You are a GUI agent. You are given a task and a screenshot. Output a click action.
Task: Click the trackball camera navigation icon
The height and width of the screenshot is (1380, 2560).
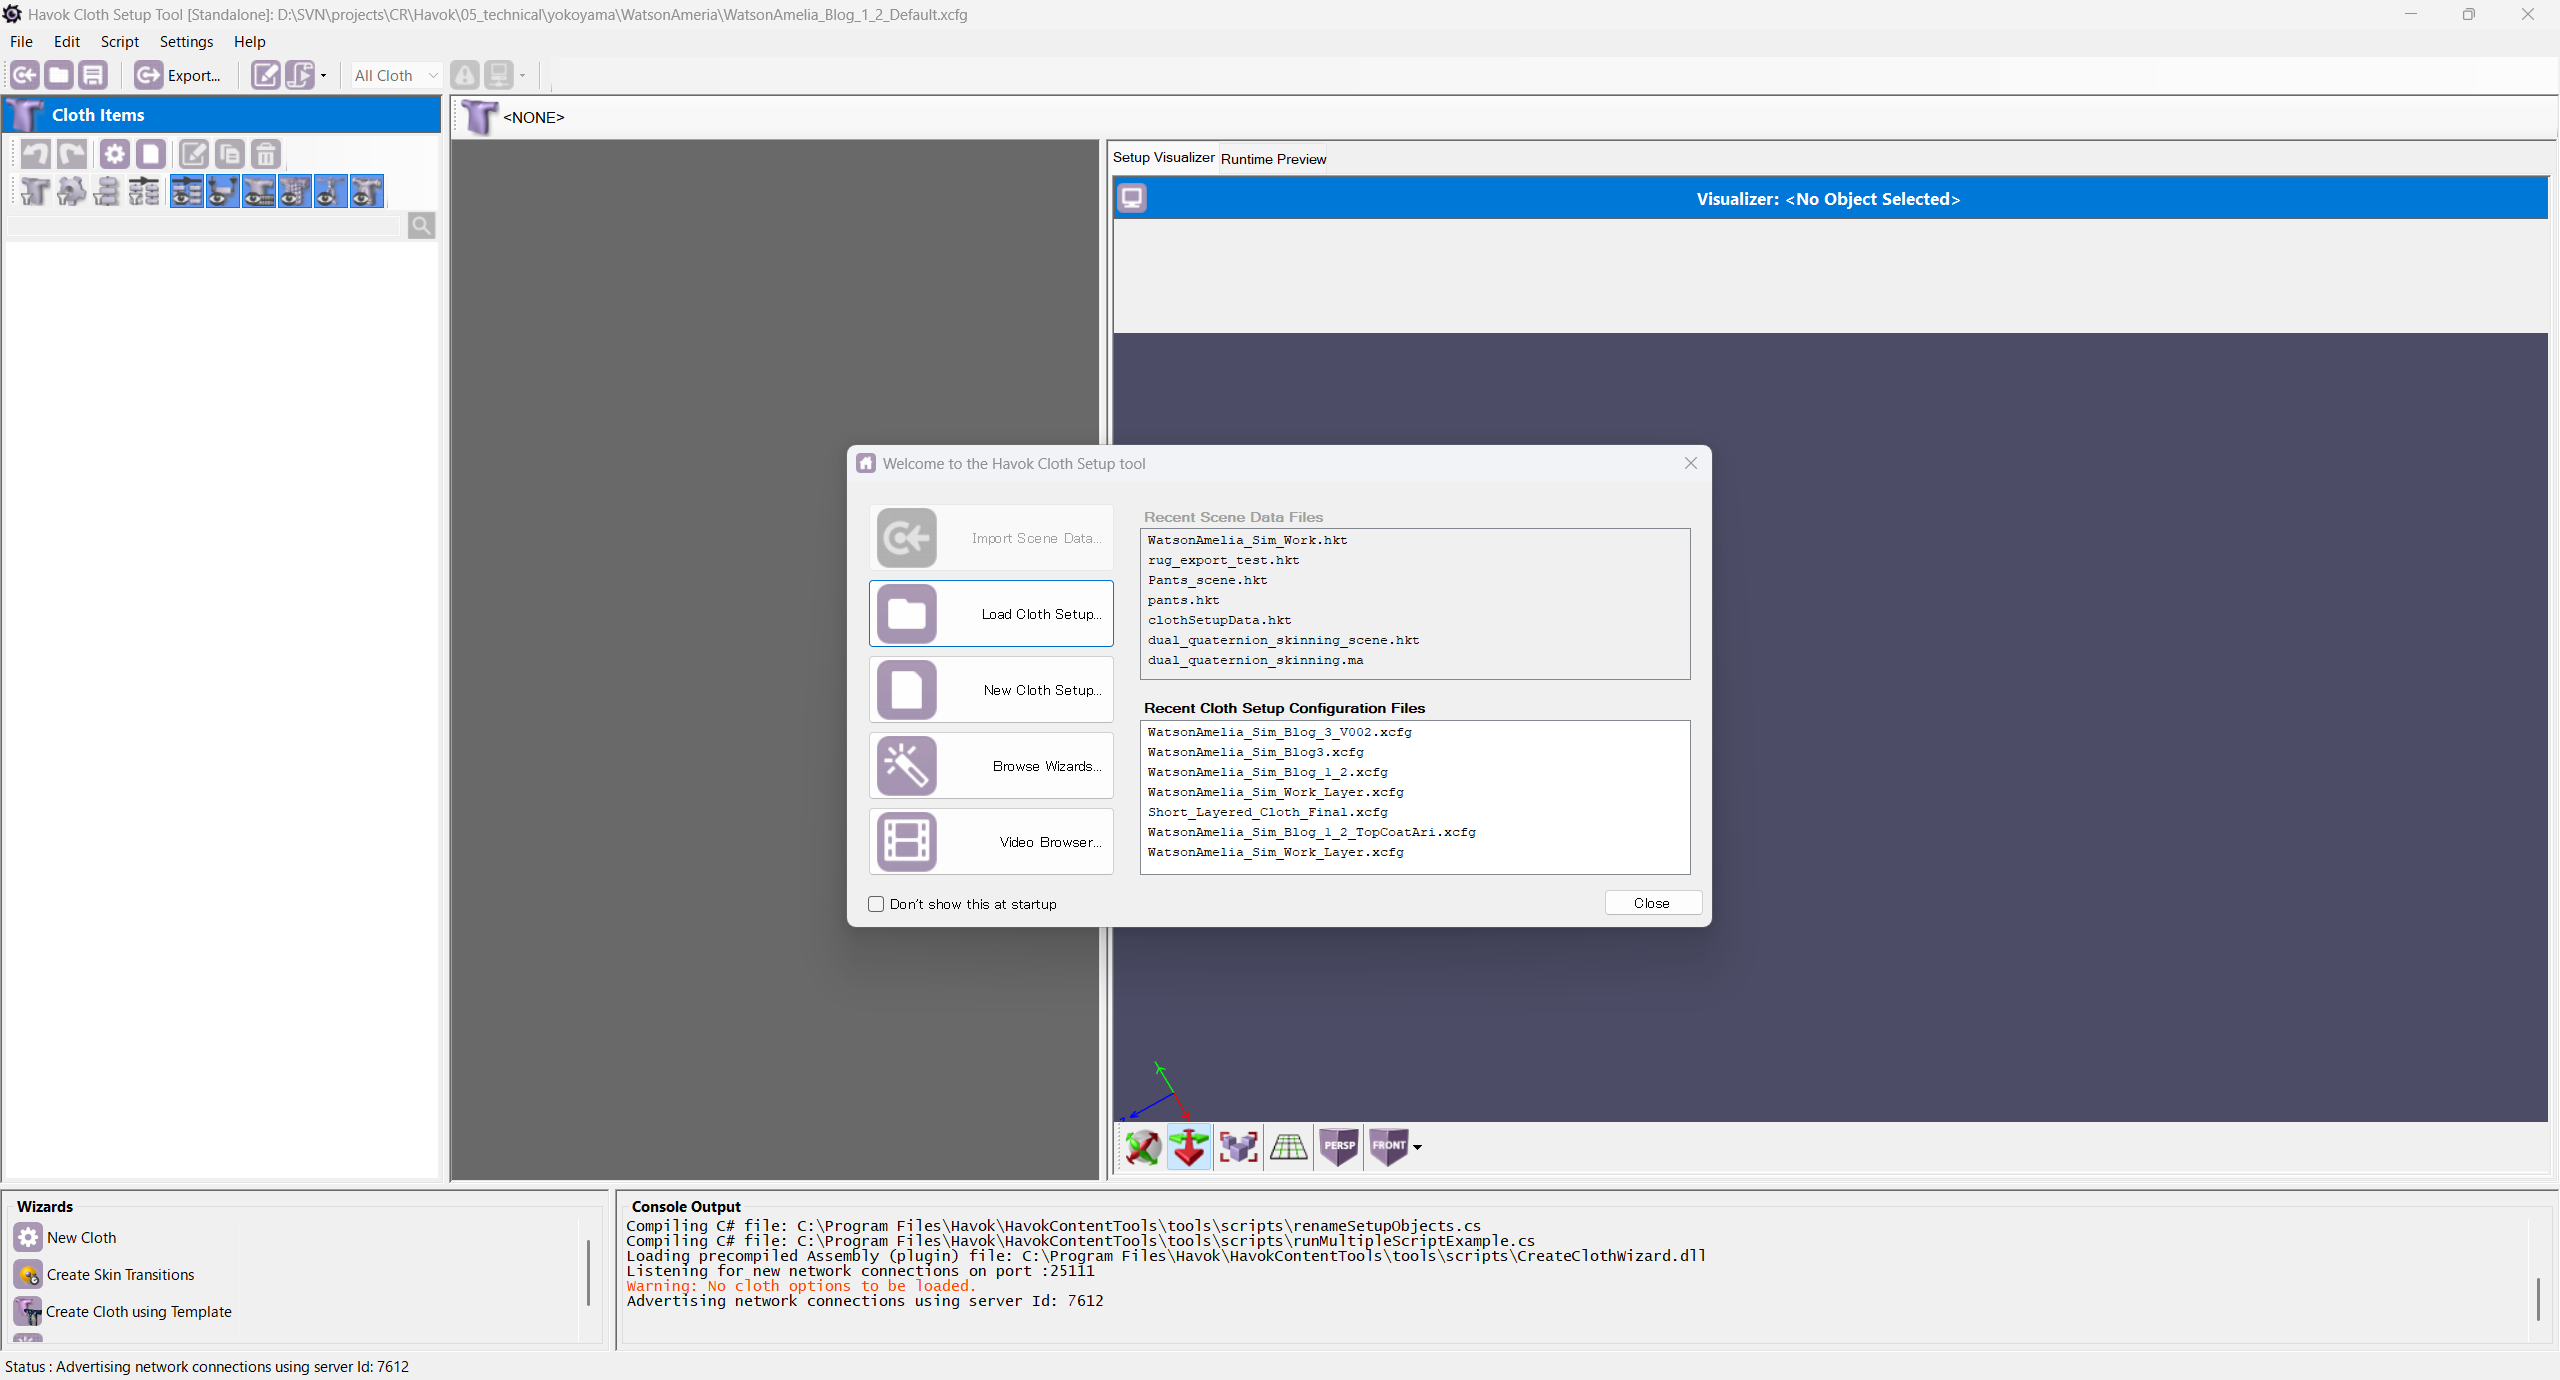1142,1147
